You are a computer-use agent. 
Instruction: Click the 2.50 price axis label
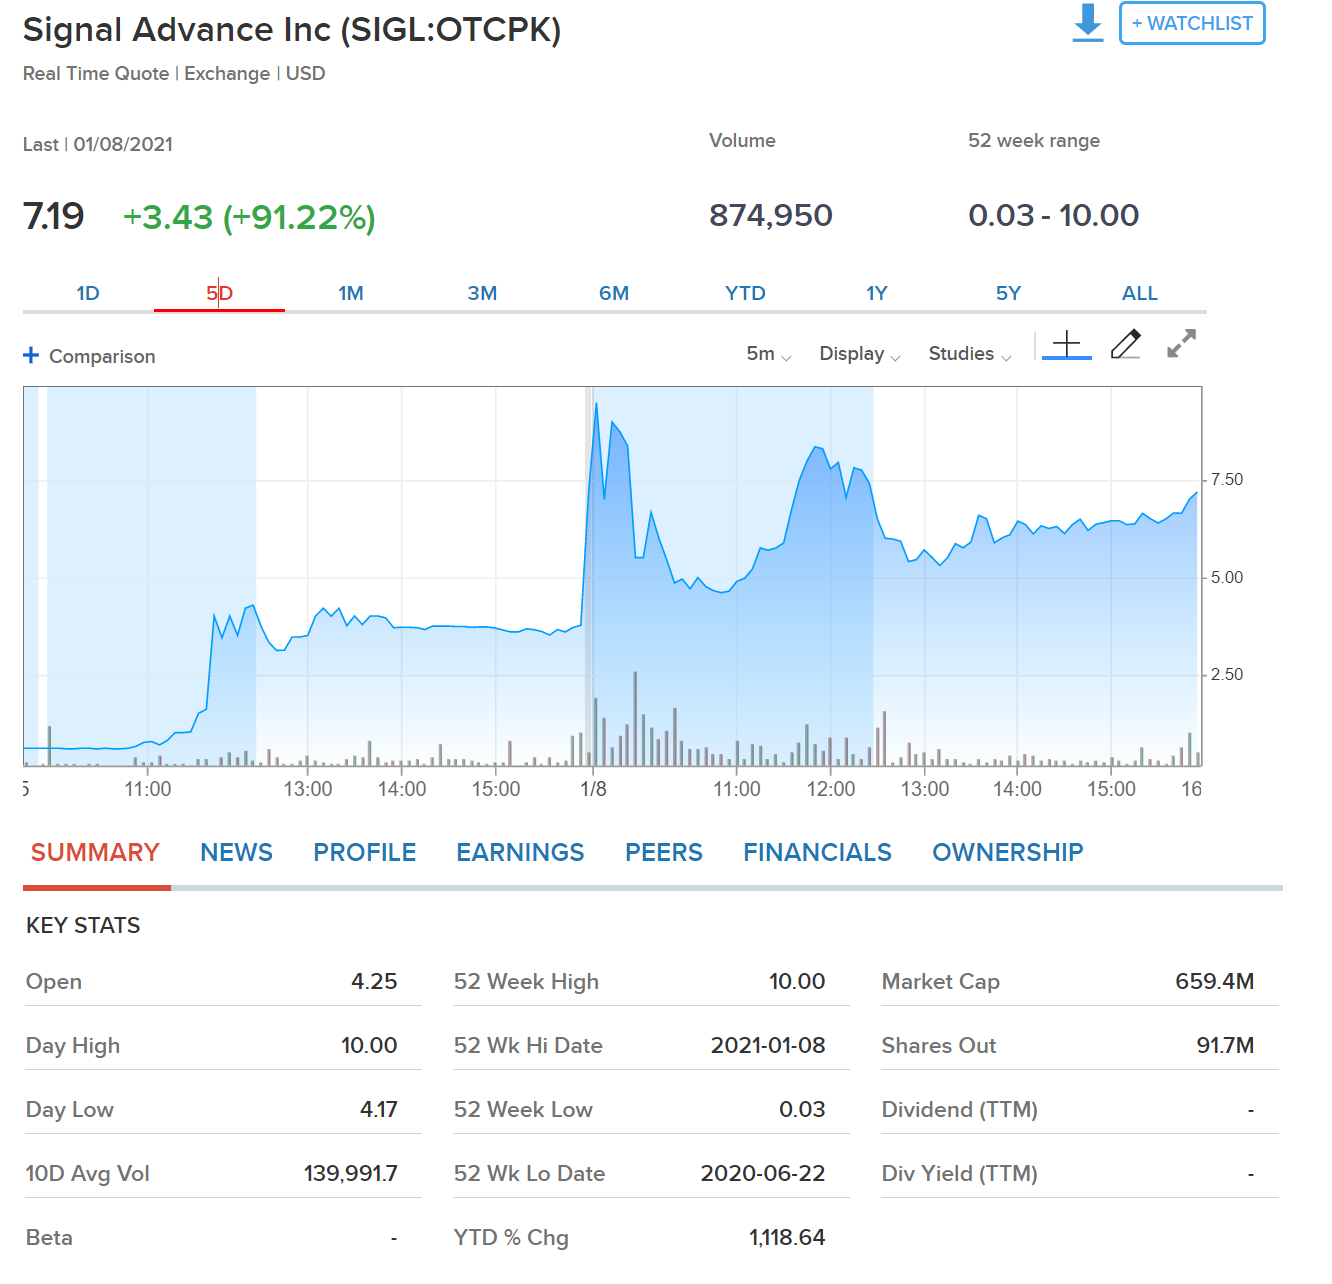pos(1227,675)
